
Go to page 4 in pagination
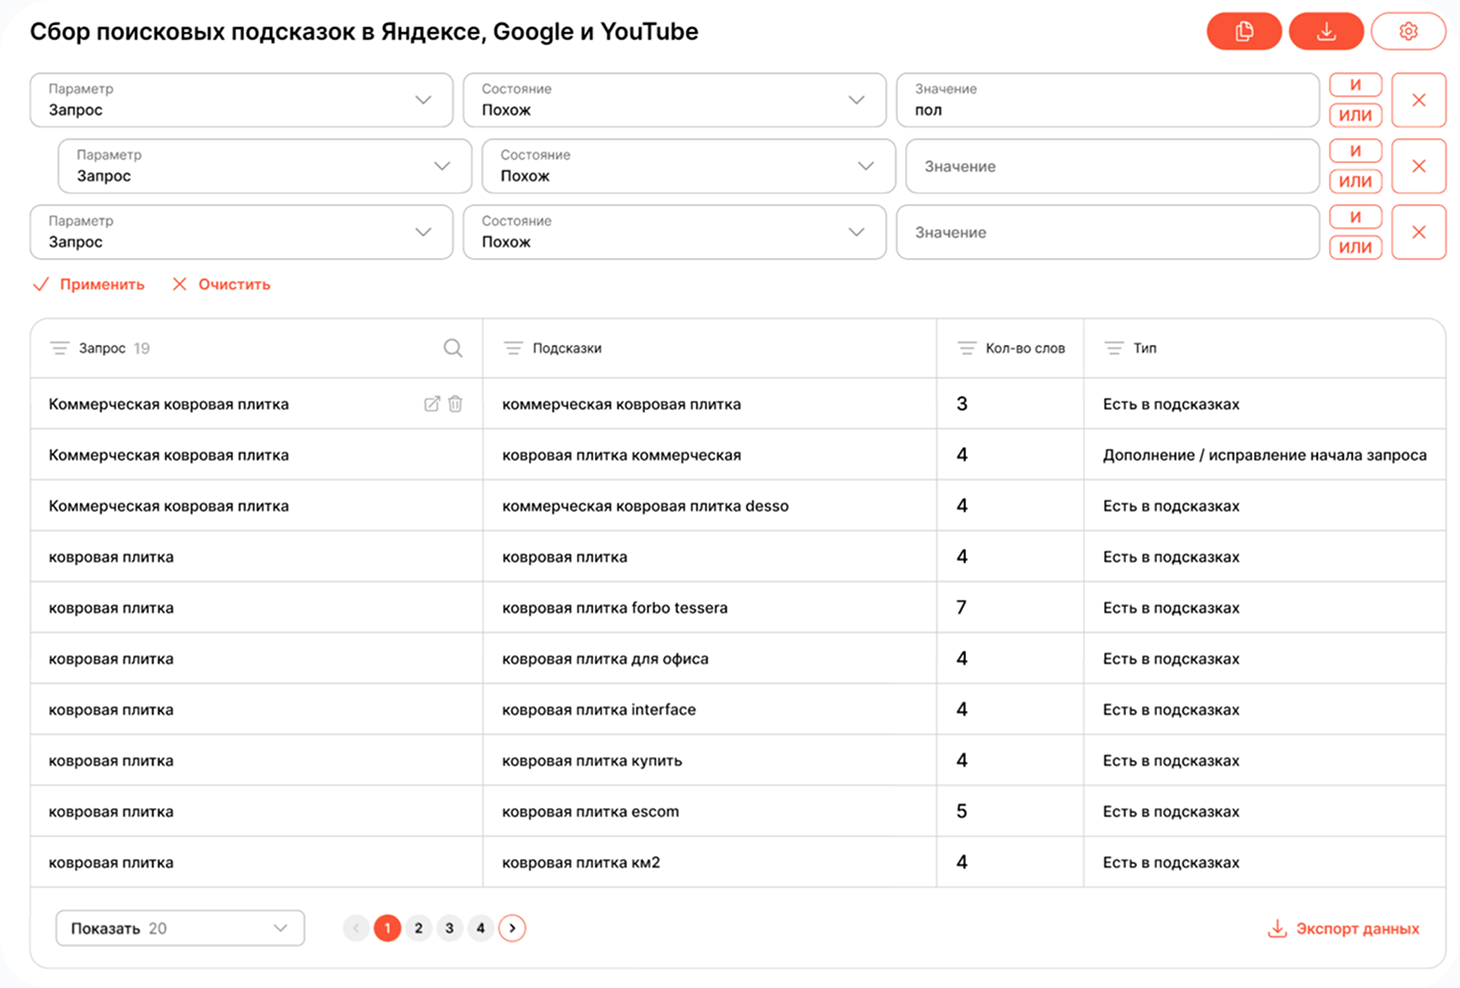(x=480, y=928)
